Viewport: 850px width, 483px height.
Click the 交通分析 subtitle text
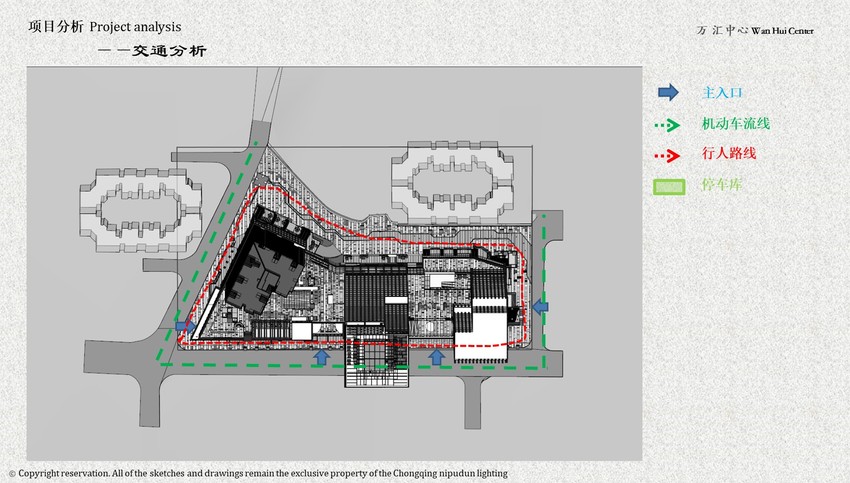(151, 51)
